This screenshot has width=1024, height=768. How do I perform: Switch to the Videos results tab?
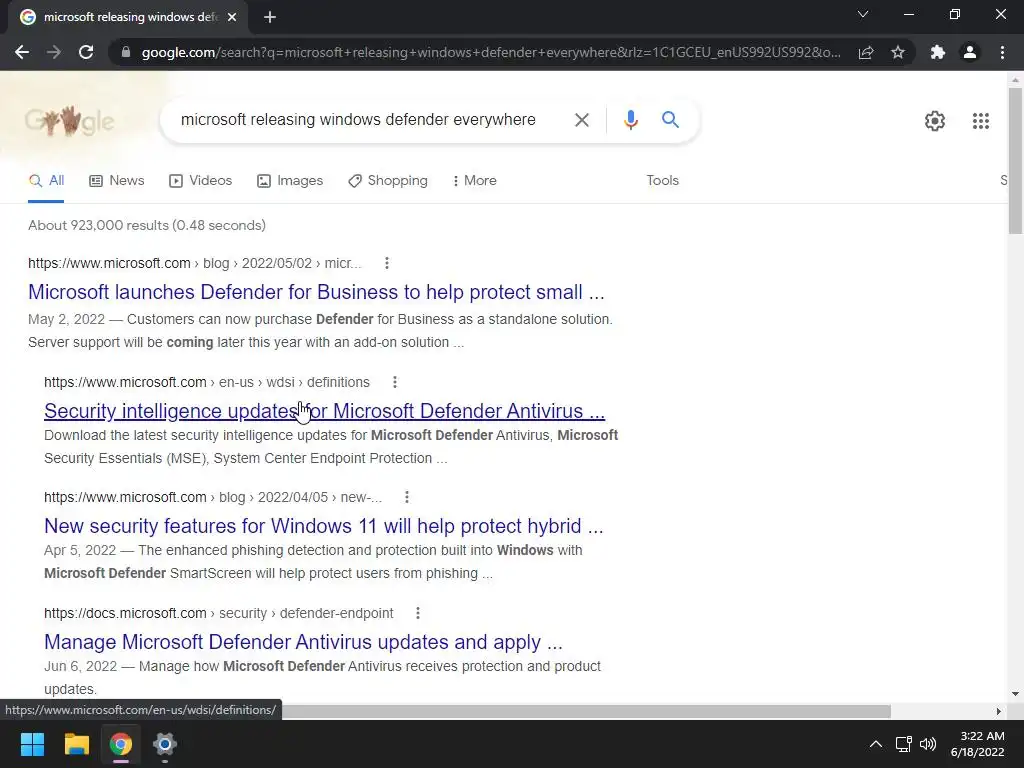click(x=200, y=181)
